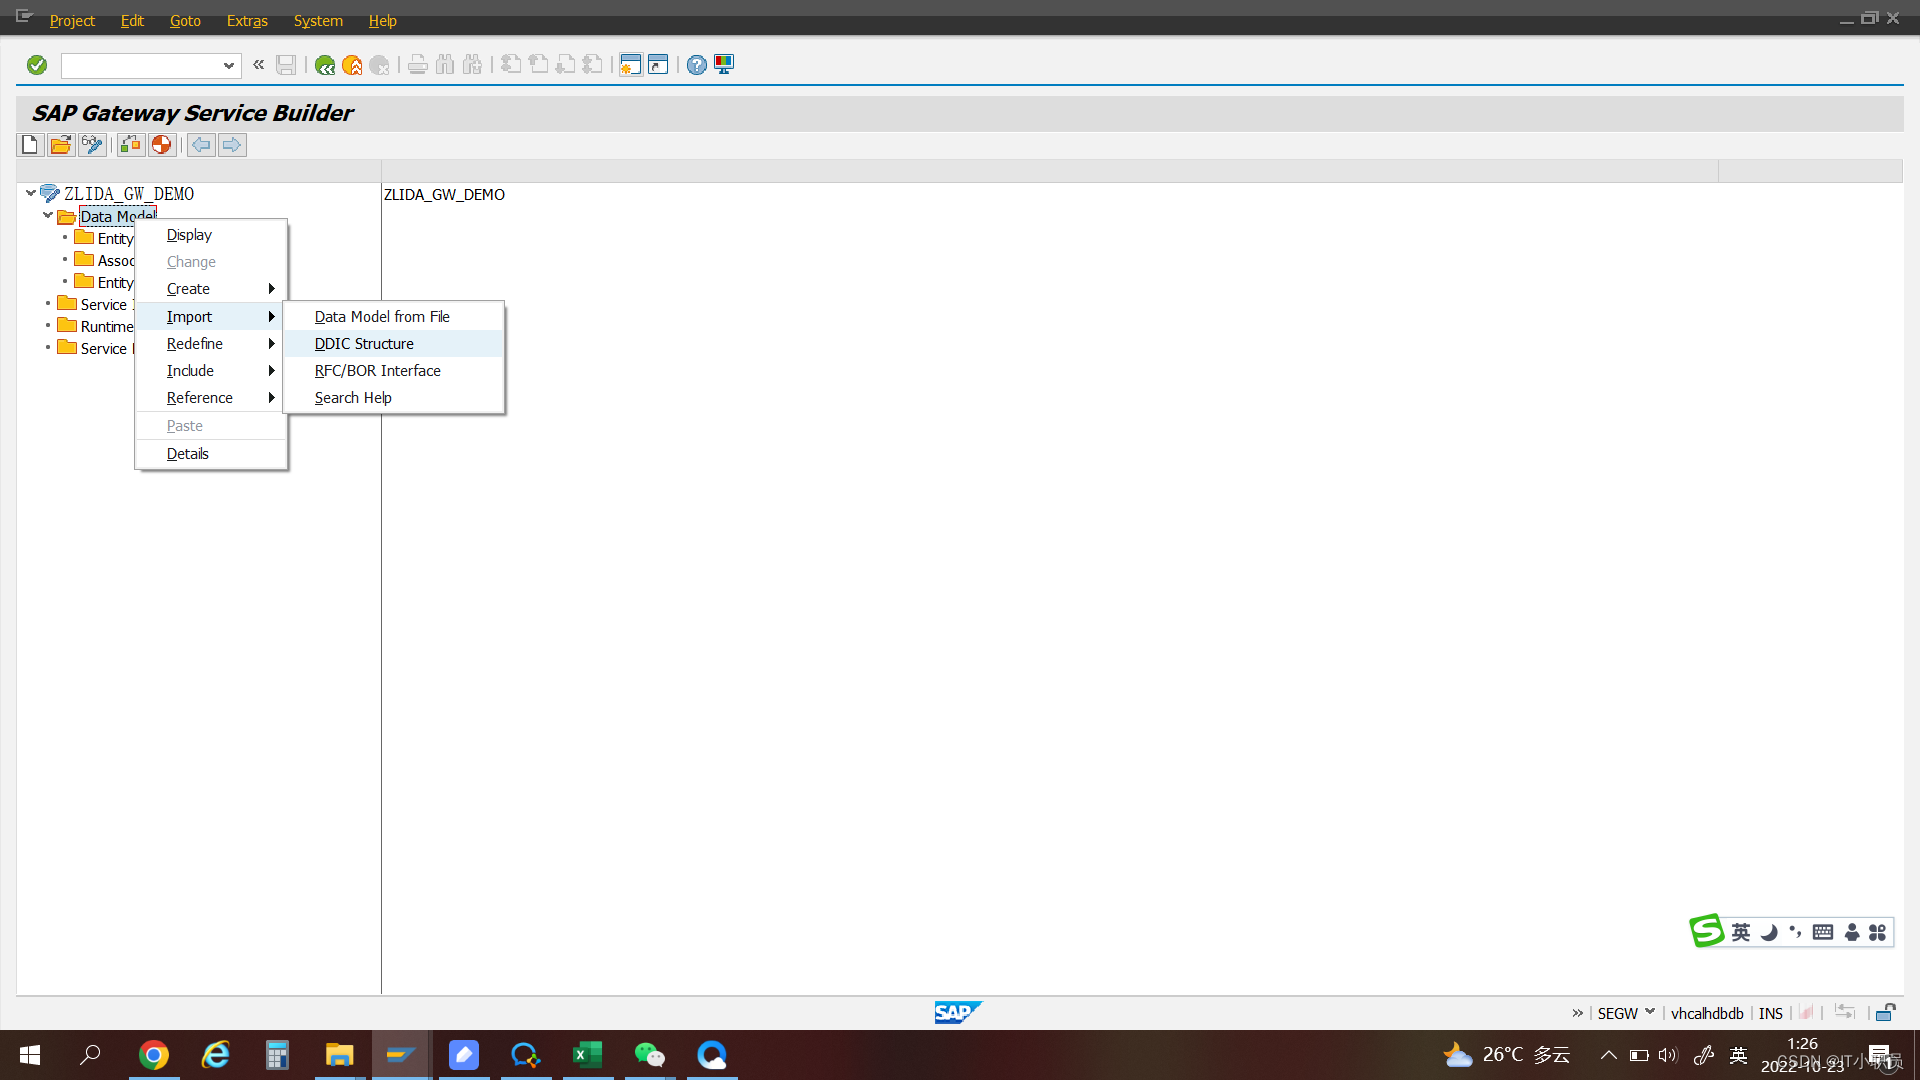Click the green Back arrow icon

[325, 65]
